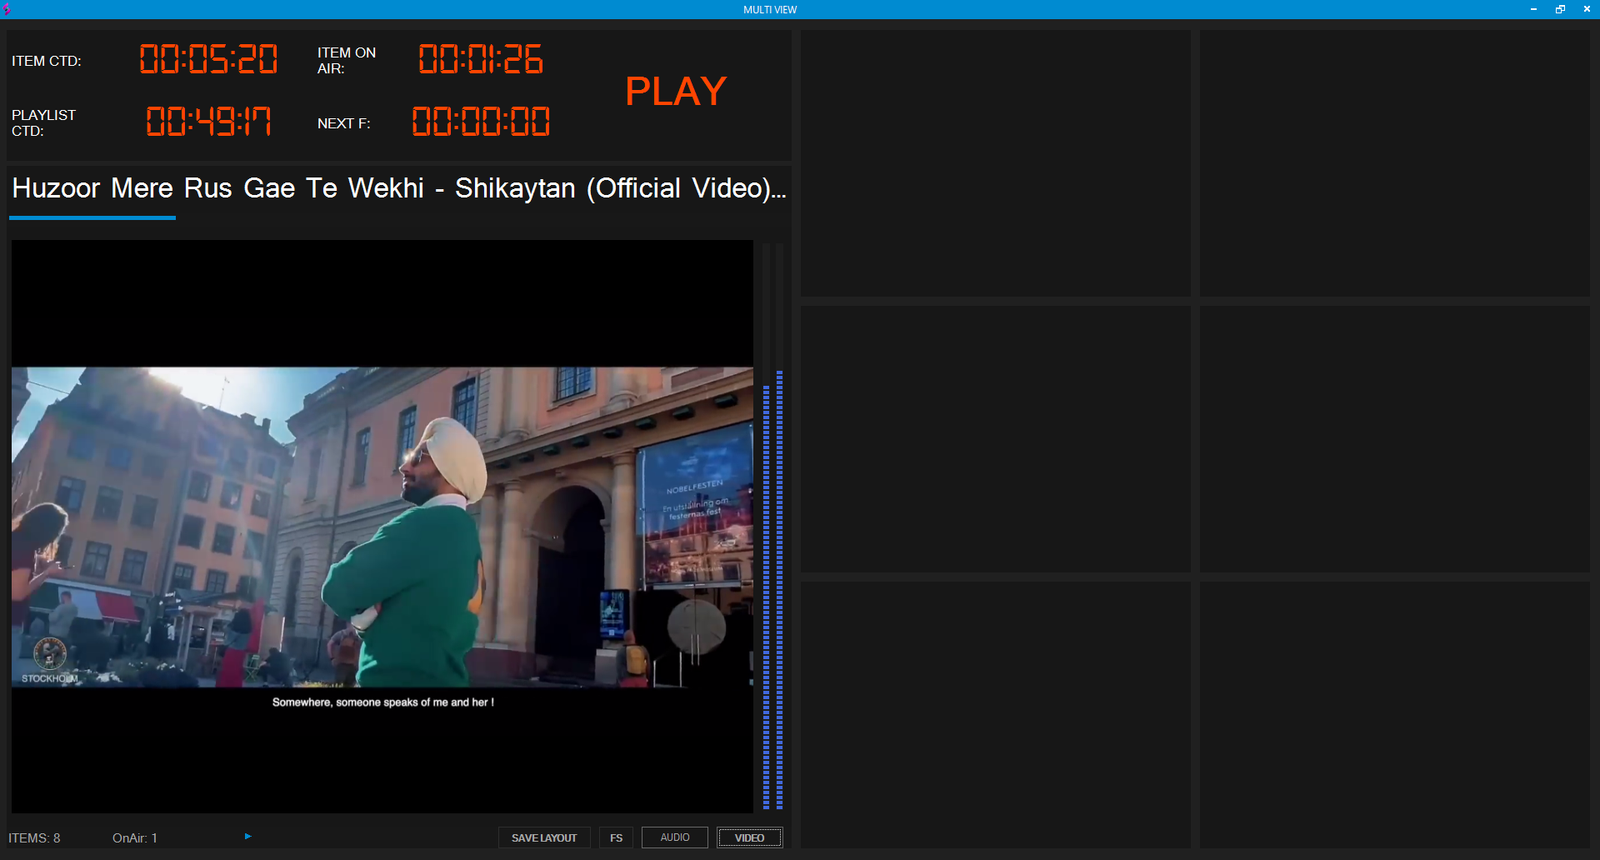Click the ITEMS: 8 status label
Viewport: 1600px width, 860px height.
(35, 838)
